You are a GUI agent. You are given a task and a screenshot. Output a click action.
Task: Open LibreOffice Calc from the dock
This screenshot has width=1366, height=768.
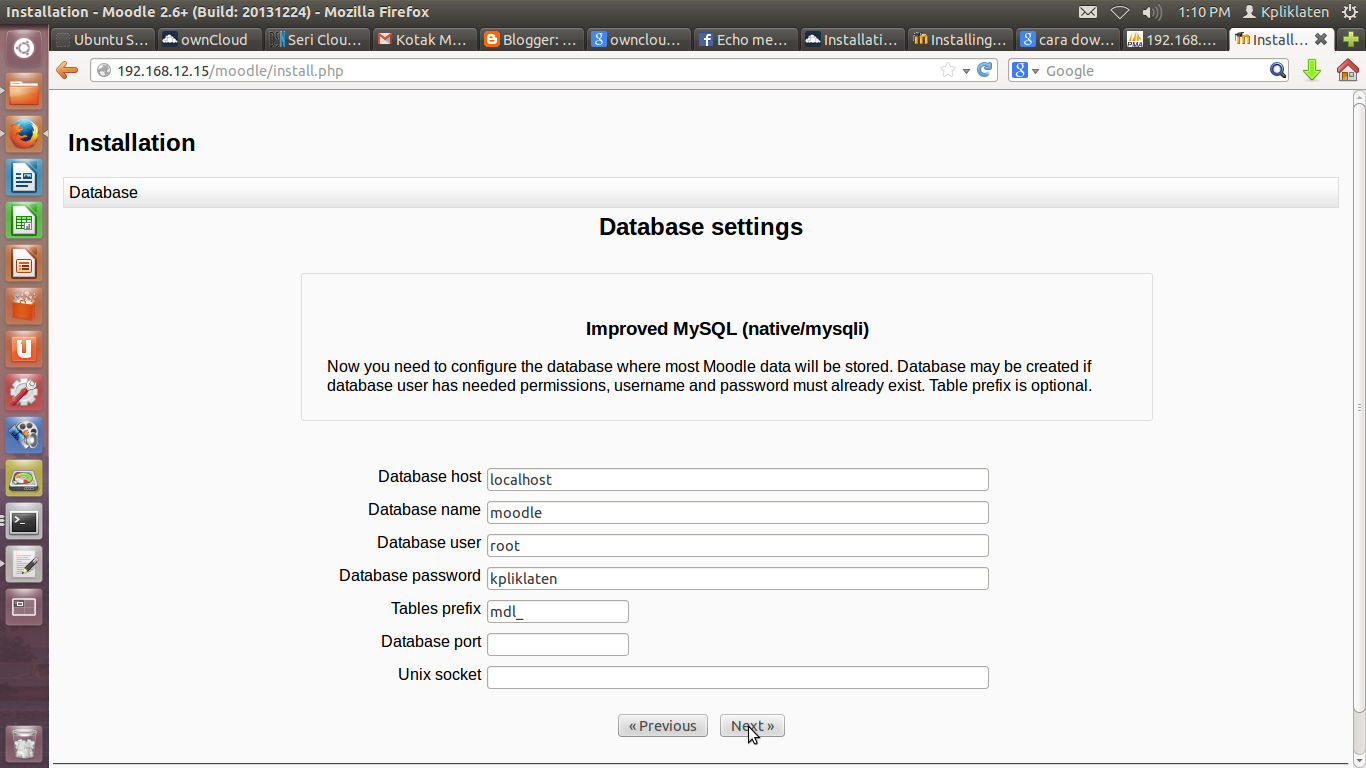23,219
